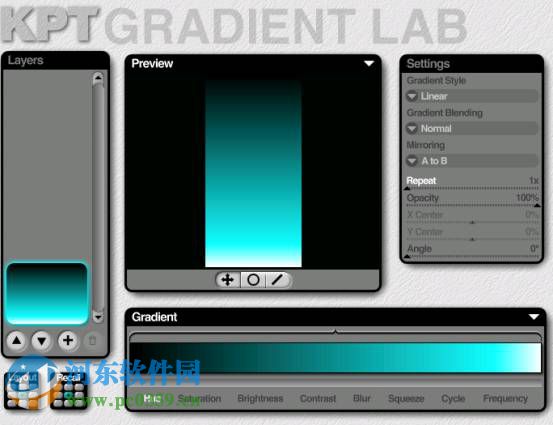
Task: Click the Layers scrollbar up arrow
Action: point(98,78)
